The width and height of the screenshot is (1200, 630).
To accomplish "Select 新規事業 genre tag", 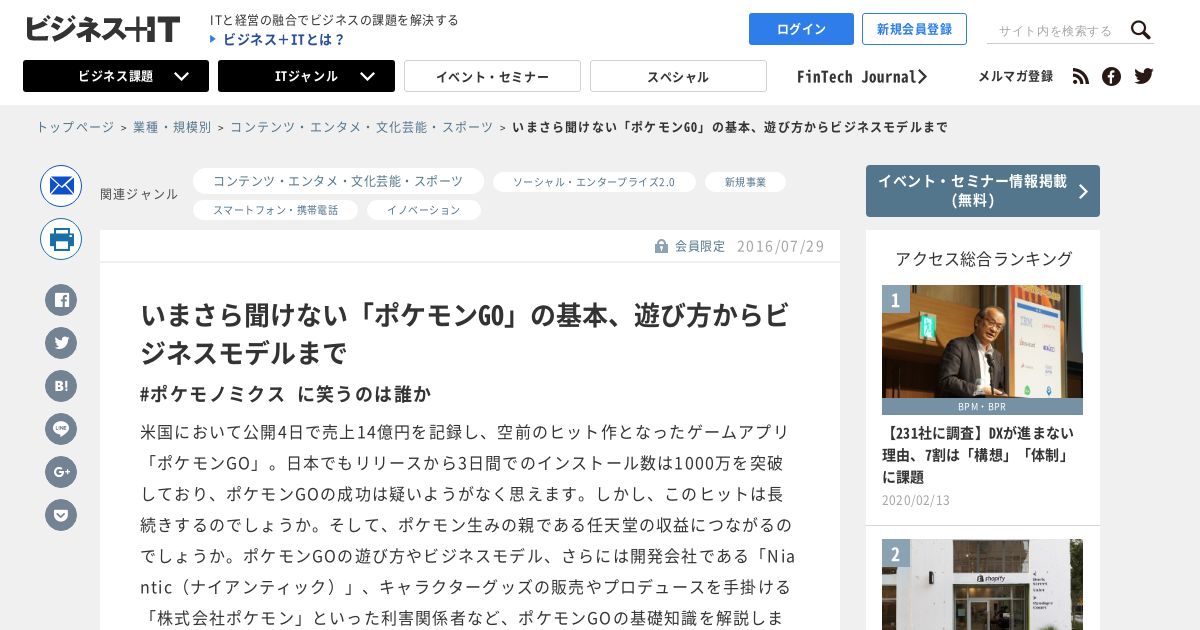I will coord(745,182).
